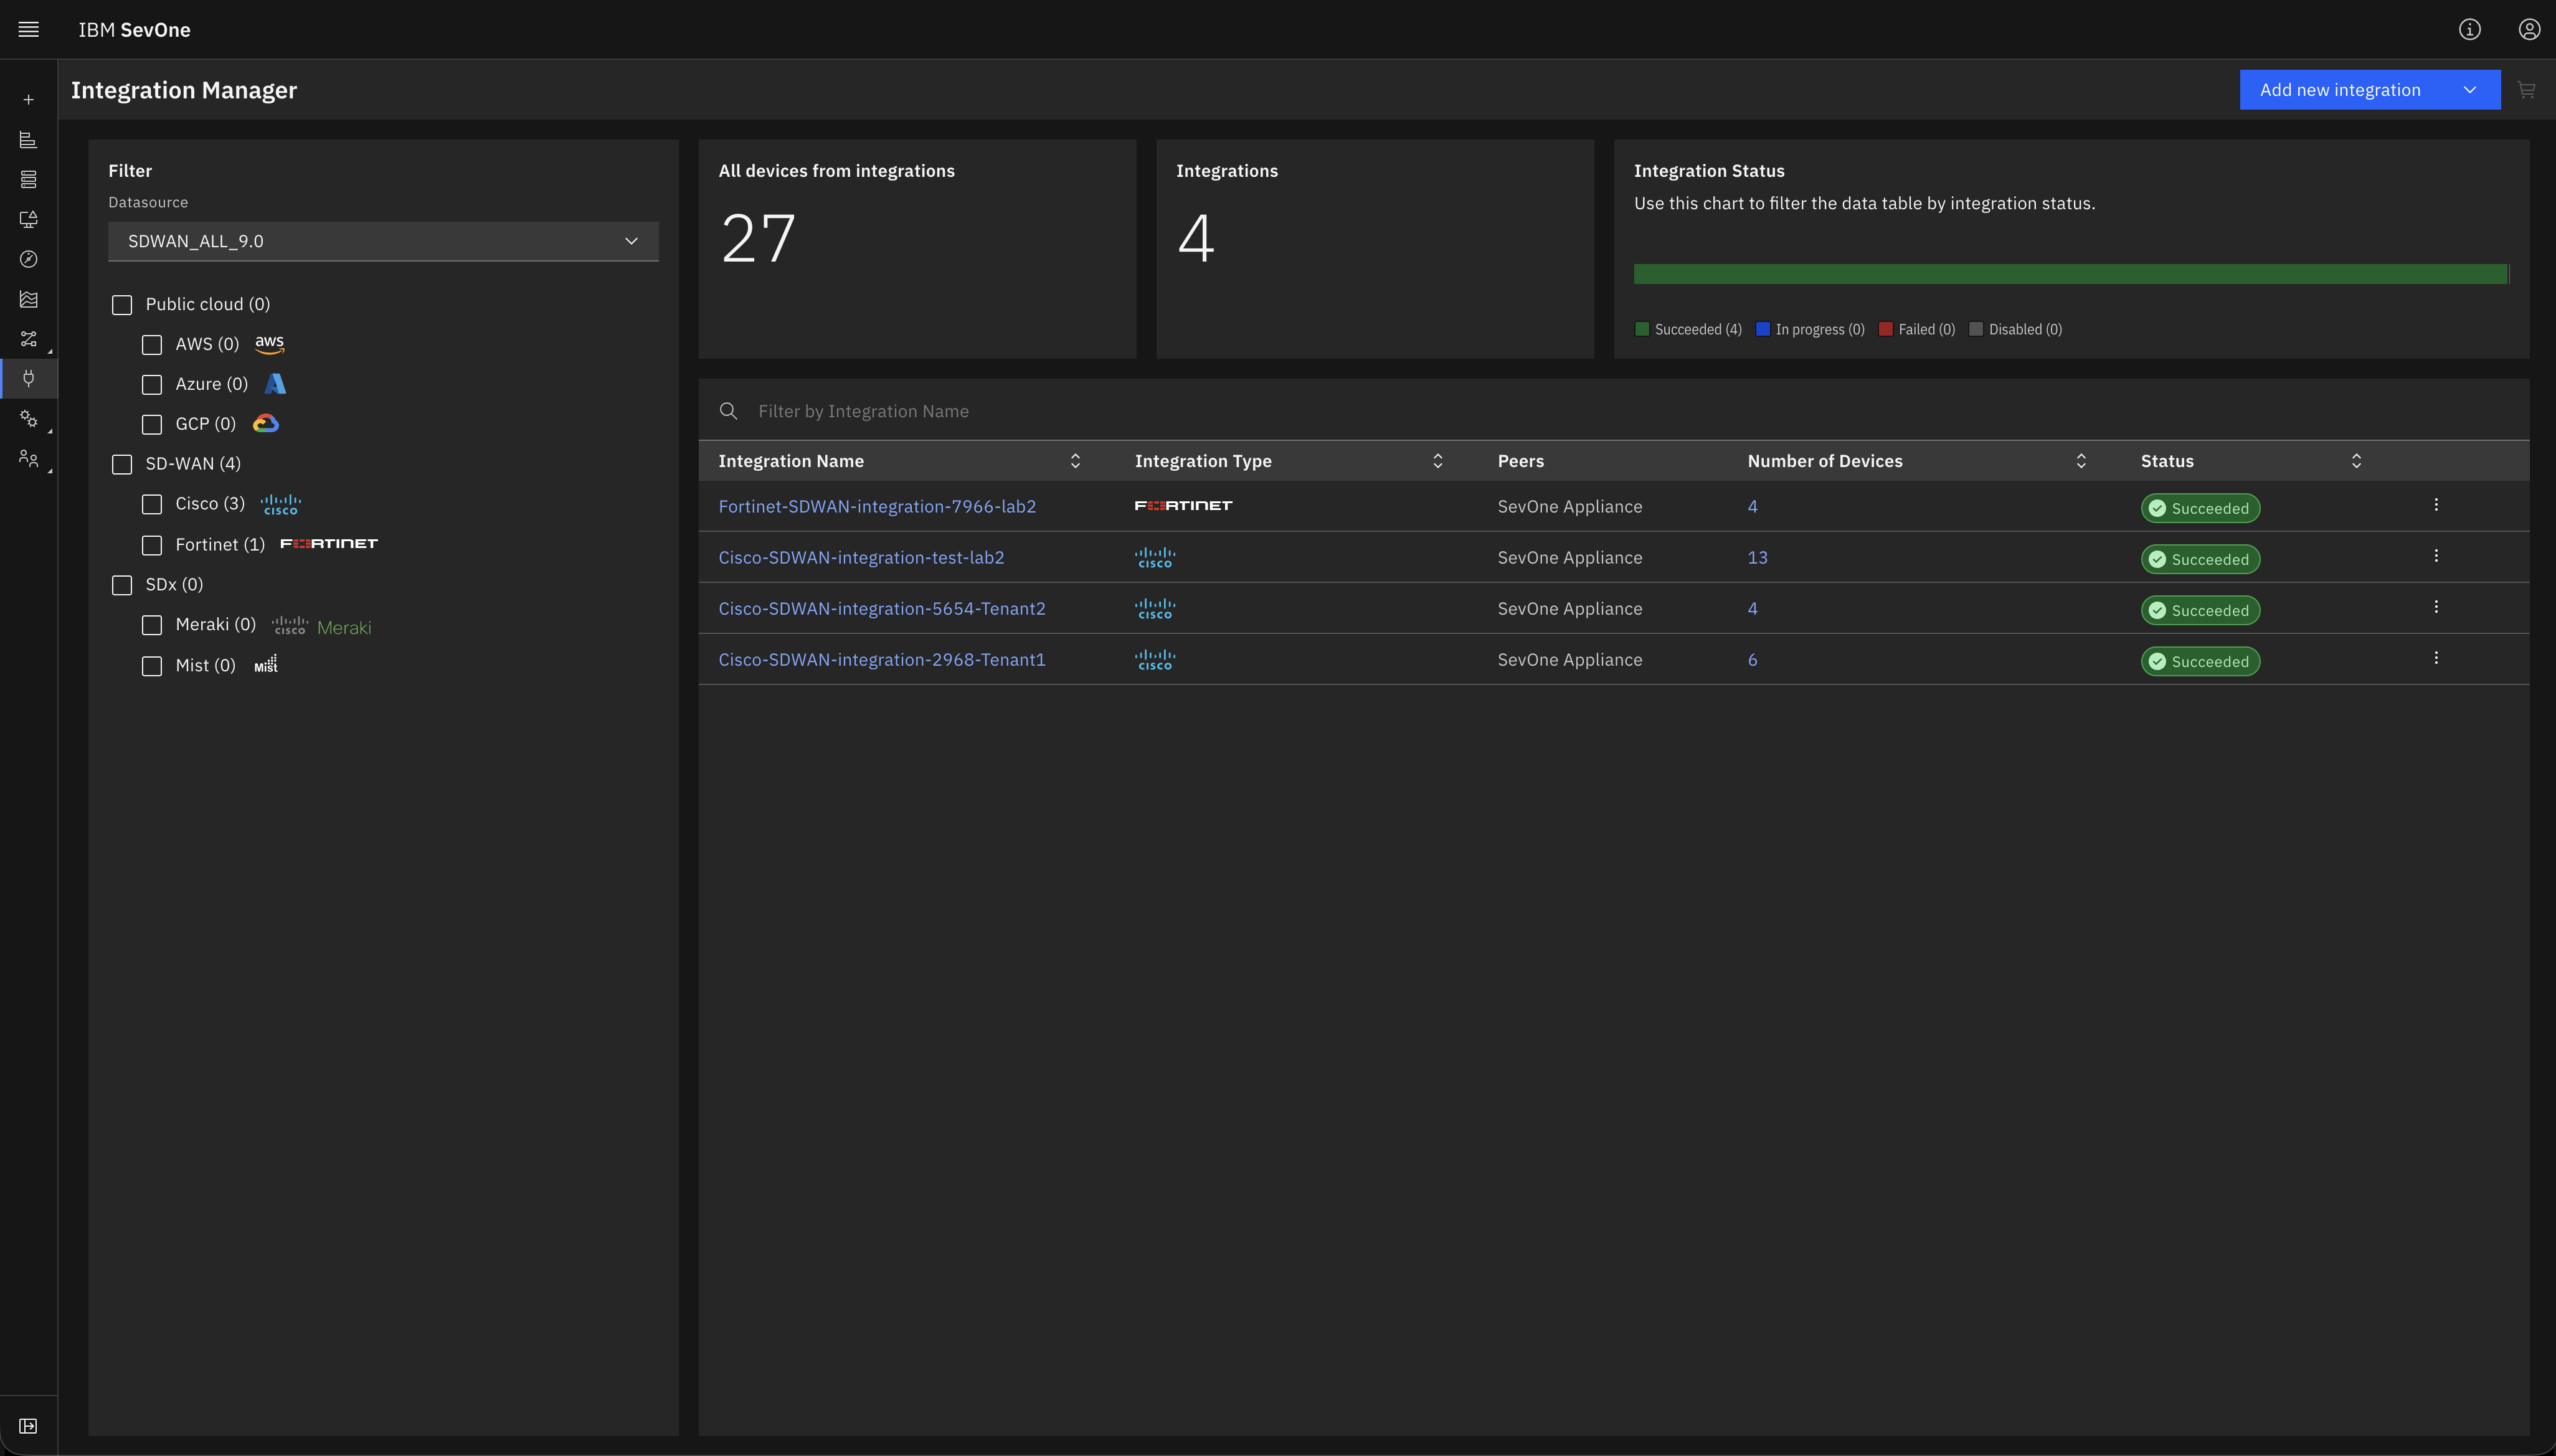Open the gears configuration sidebar icon
The width and height of the screenshot is (2556, 1456).
pyautogui.click(x=29, y=419)
